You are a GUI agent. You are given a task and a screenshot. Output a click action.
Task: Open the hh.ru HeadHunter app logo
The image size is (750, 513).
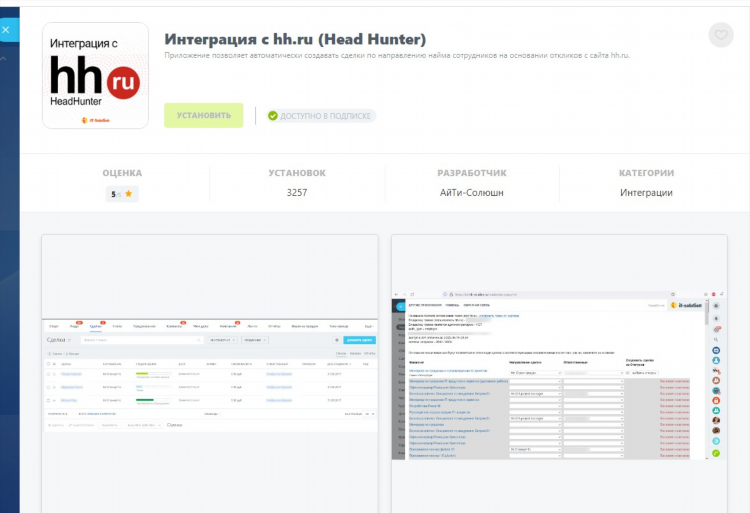tap(96, 76)
